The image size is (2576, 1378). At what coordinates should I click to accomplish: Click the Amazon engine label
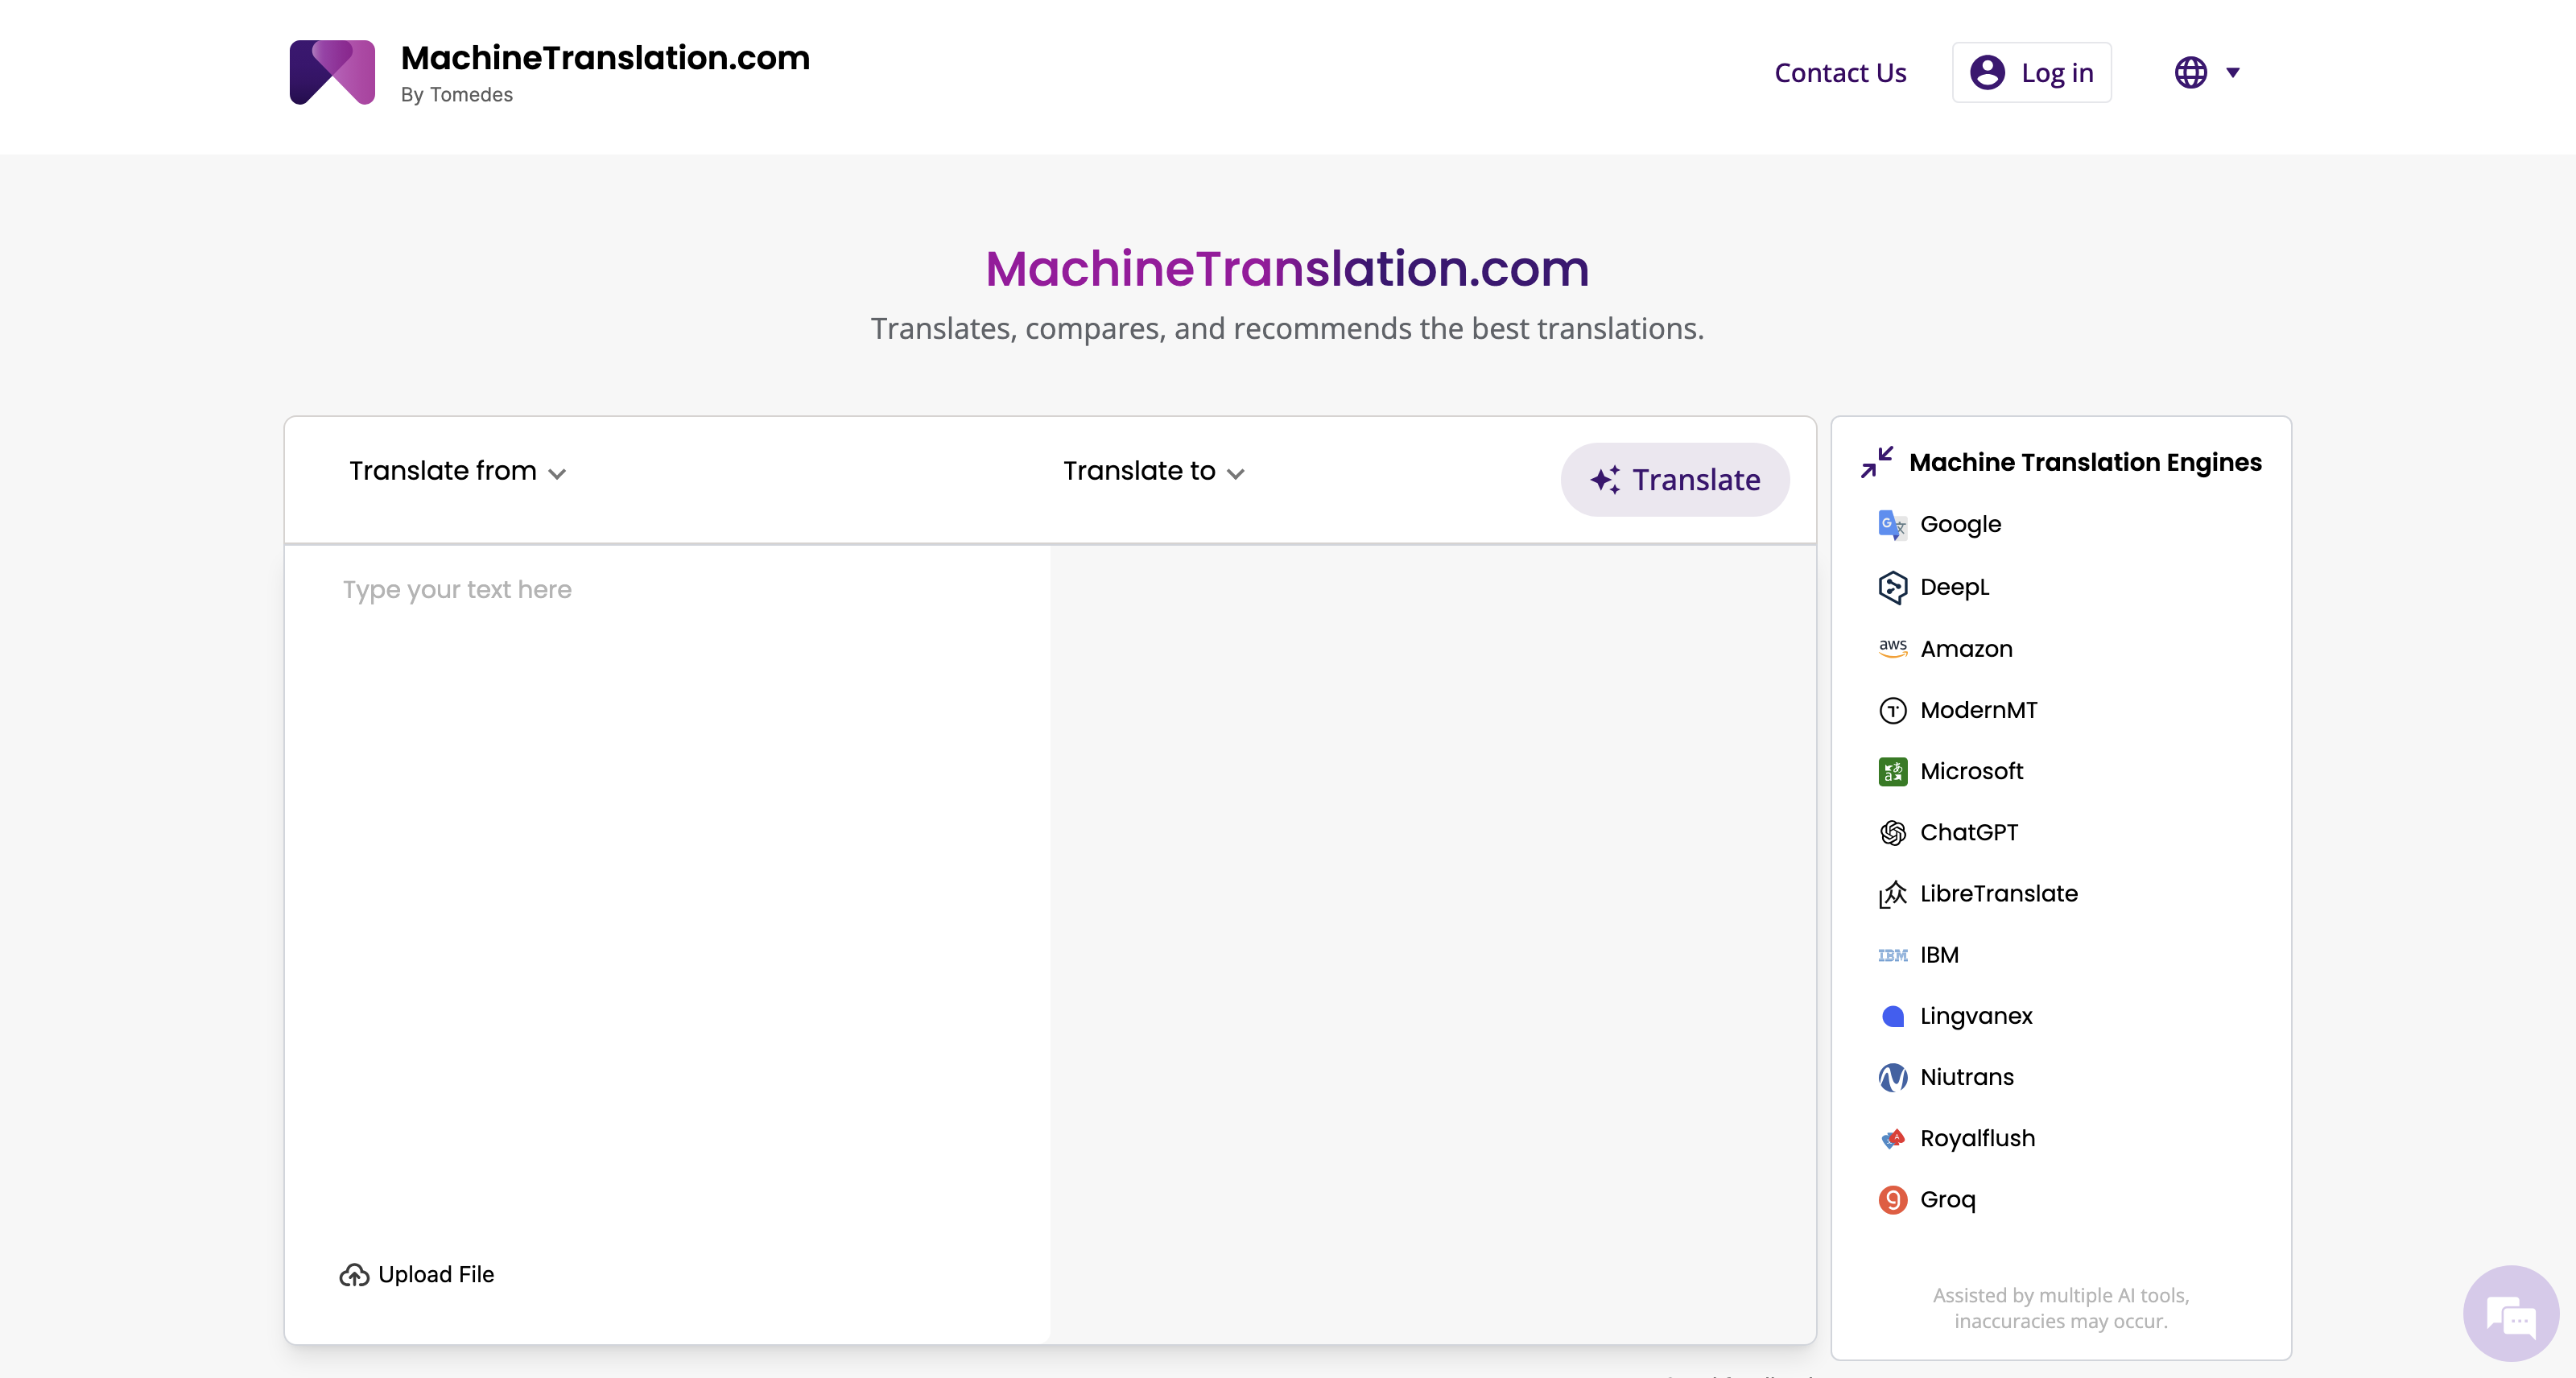[x=1966, y=648]
